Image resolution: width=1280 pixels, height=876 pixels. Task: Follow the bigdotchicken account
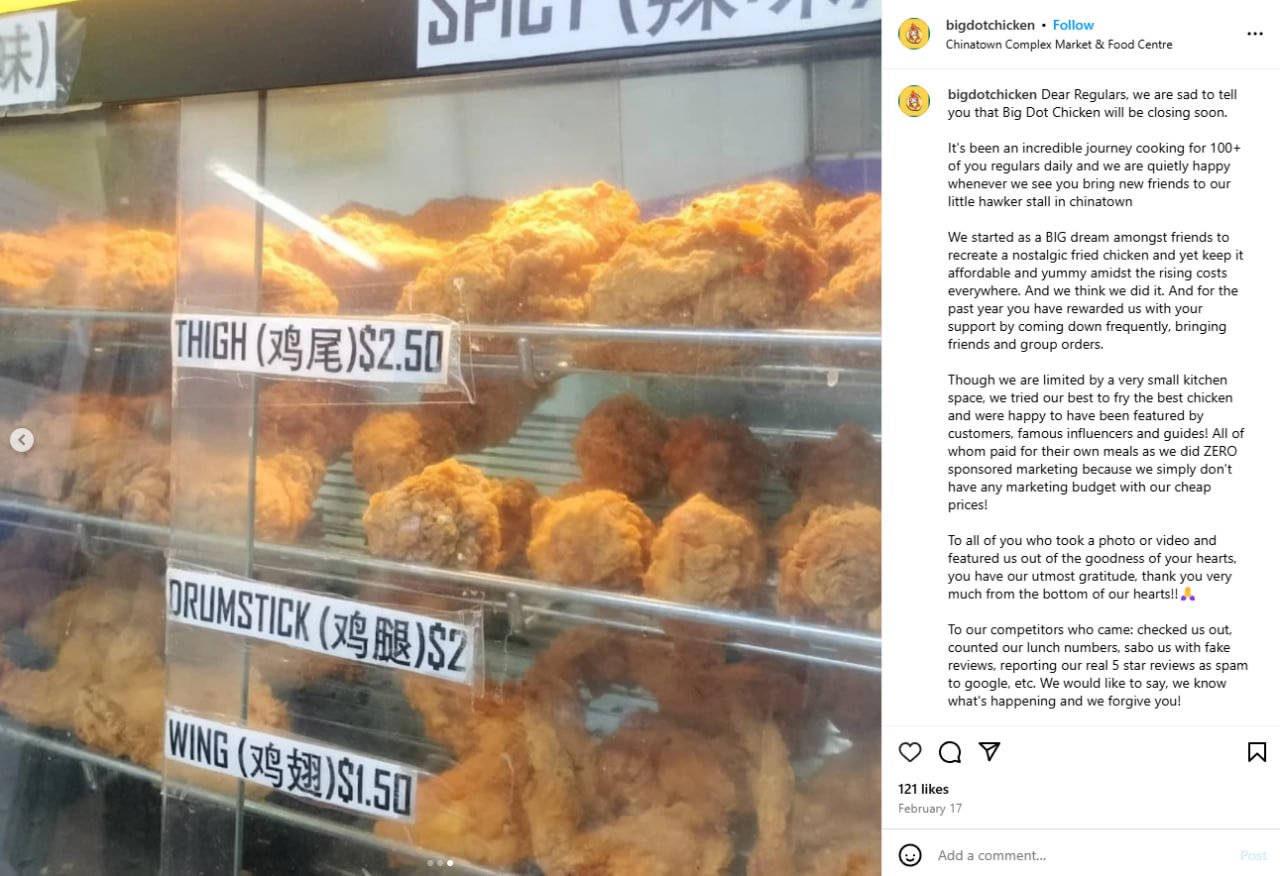tap(1073, 25)
